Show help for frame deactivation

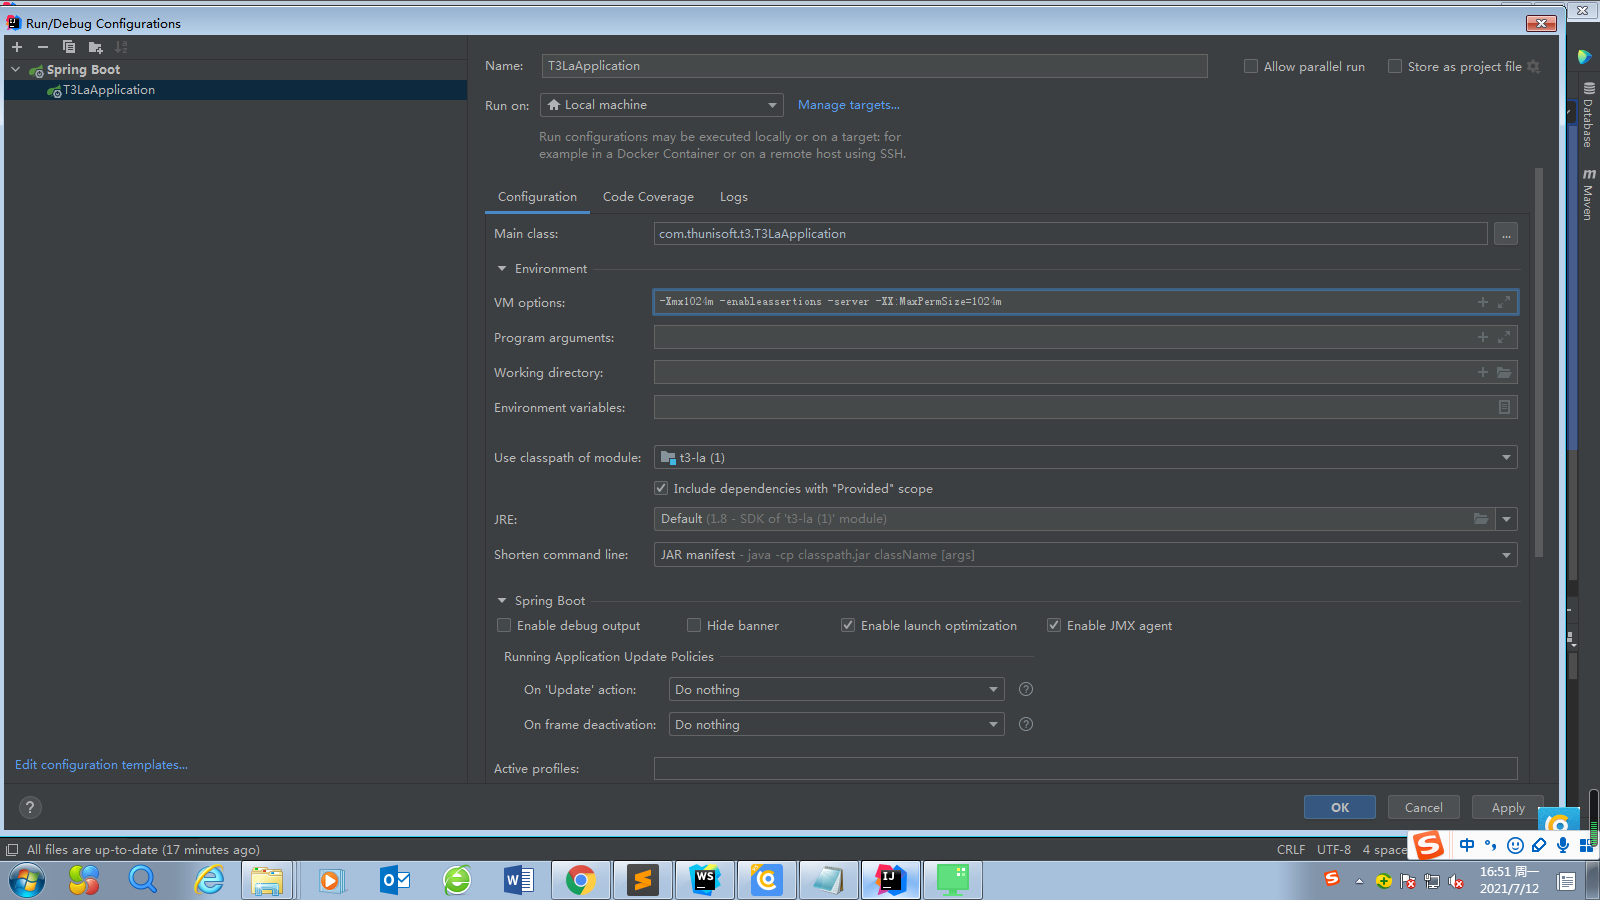tap(1025, 724)
